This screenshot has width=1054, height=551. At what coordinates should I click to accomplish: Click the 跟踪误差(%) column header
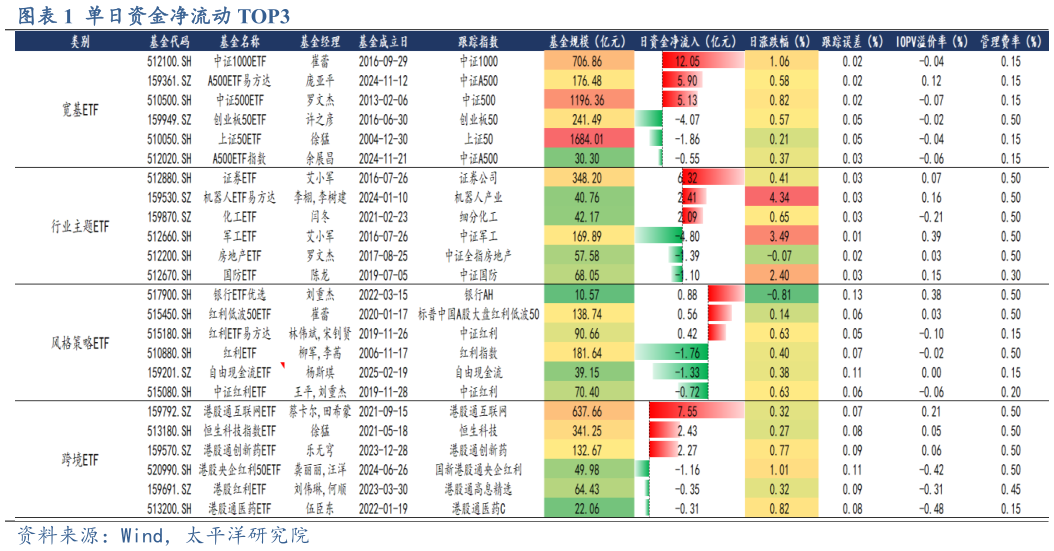click(852, 42)
